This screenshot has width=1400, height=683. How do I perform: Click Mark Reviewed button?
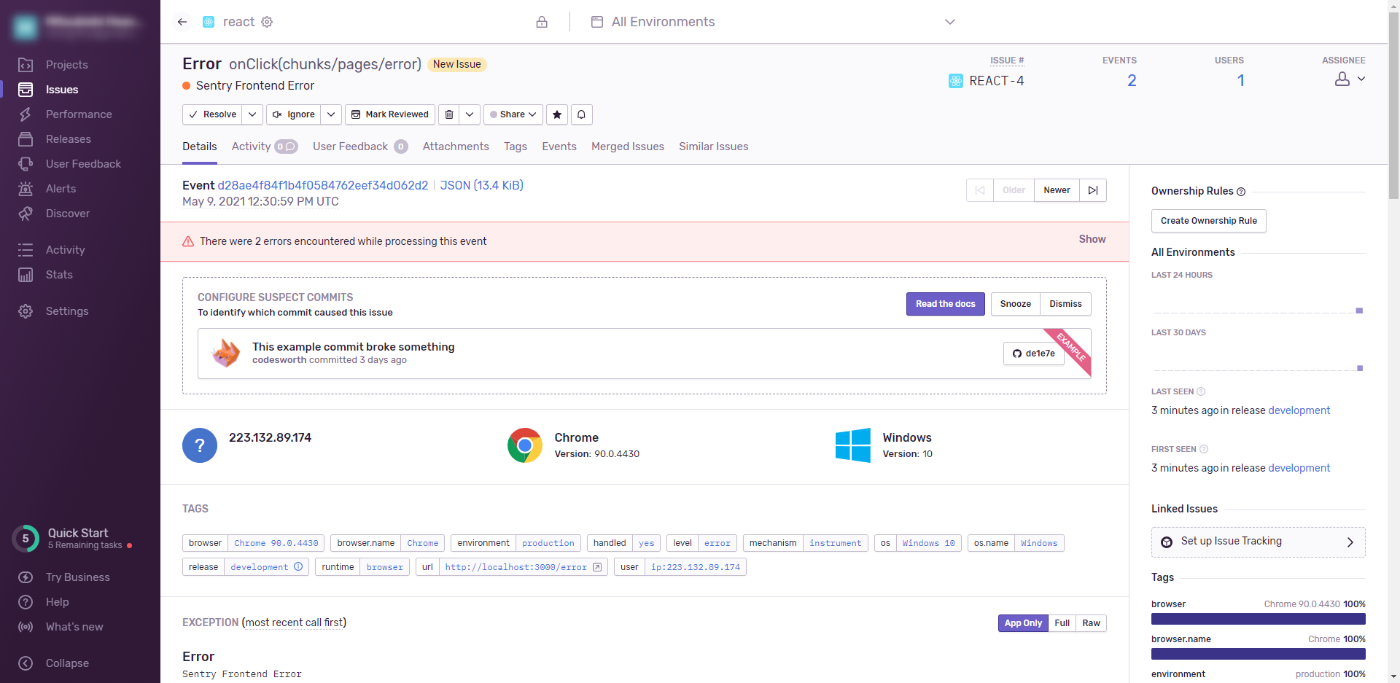[390, 114]
